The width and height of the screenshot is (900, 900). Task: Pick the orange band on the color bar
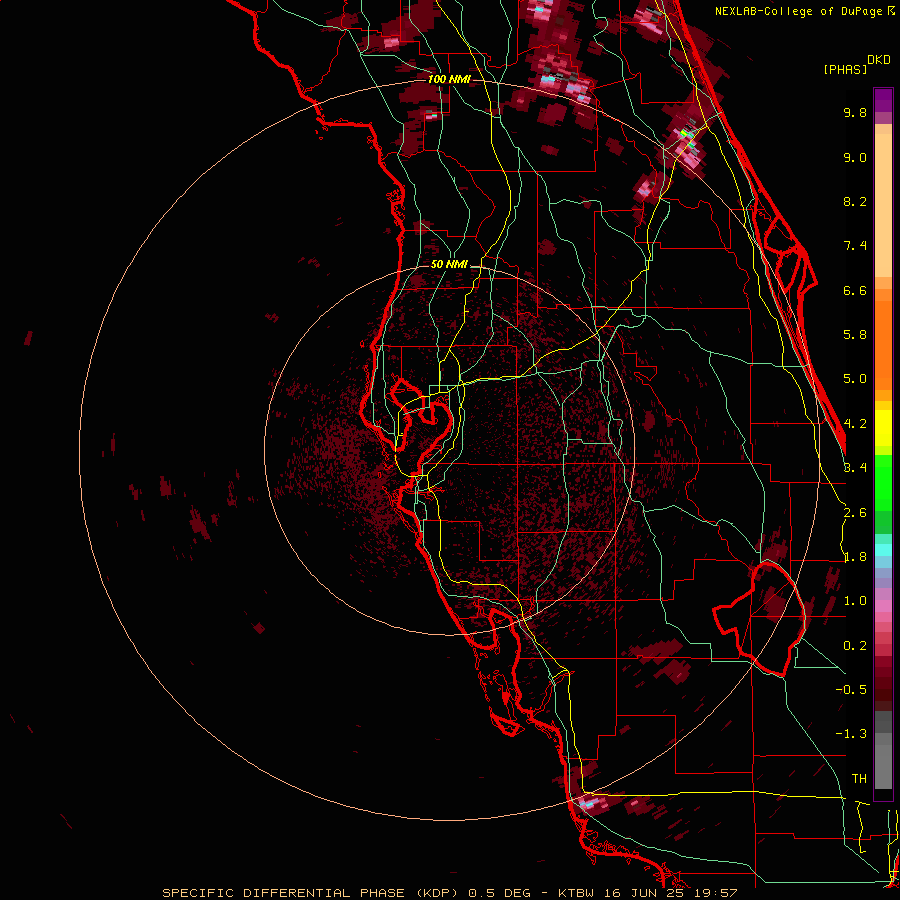pos(883,344)
